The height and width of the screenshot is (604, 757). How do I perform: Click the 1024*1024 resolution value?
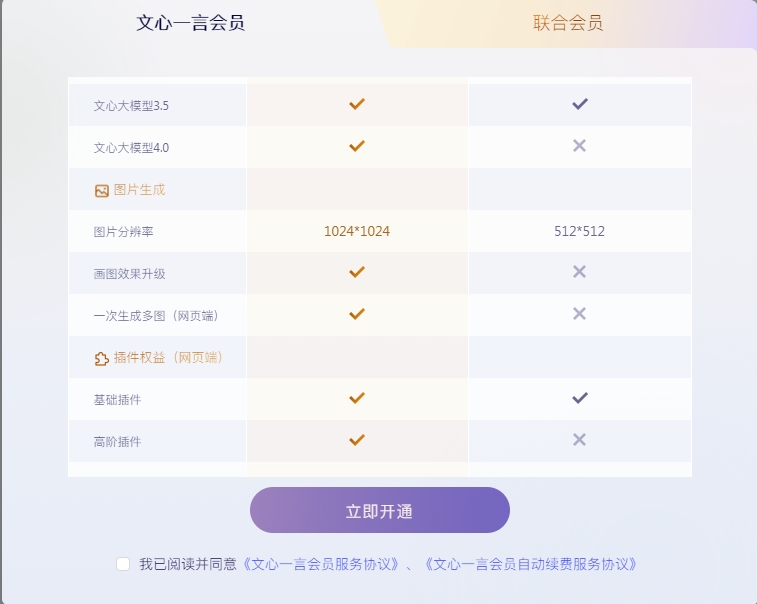coord(357,231)
